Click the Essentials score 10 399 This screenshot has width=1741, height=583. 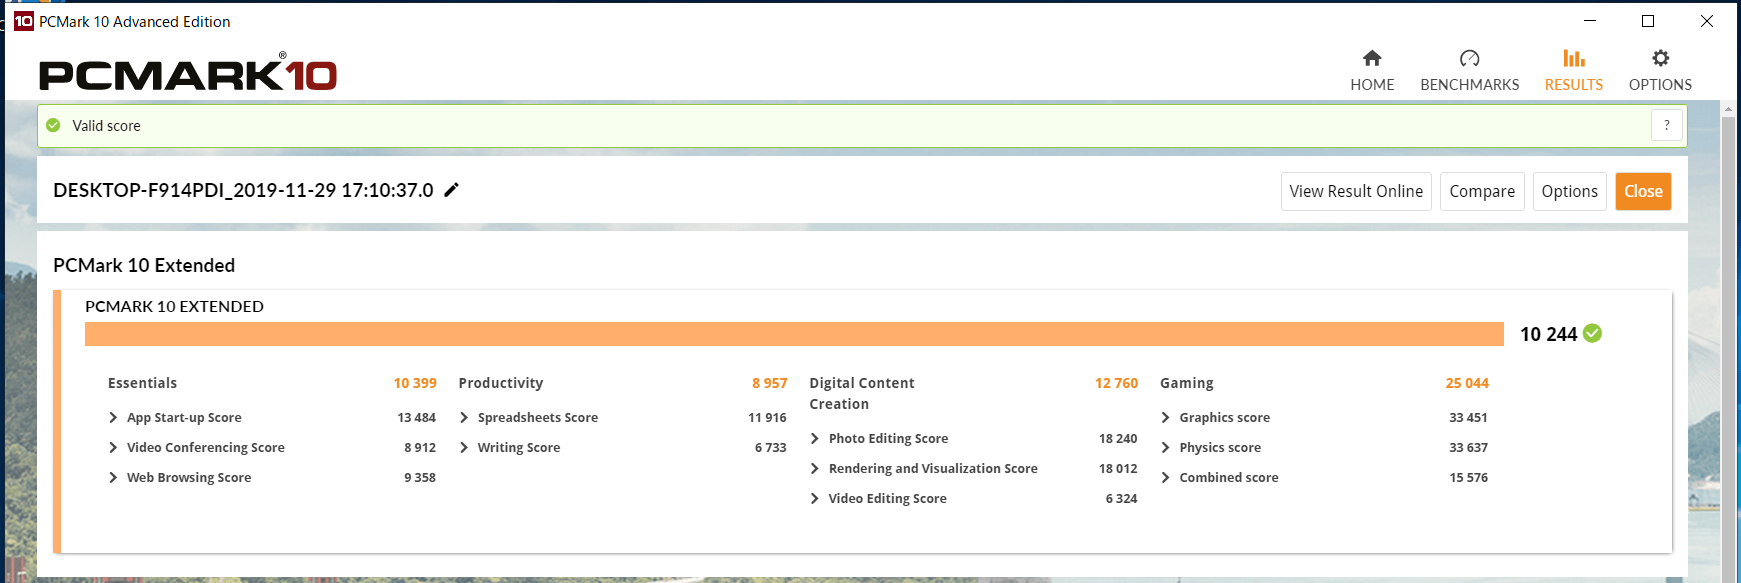[415, 383]
